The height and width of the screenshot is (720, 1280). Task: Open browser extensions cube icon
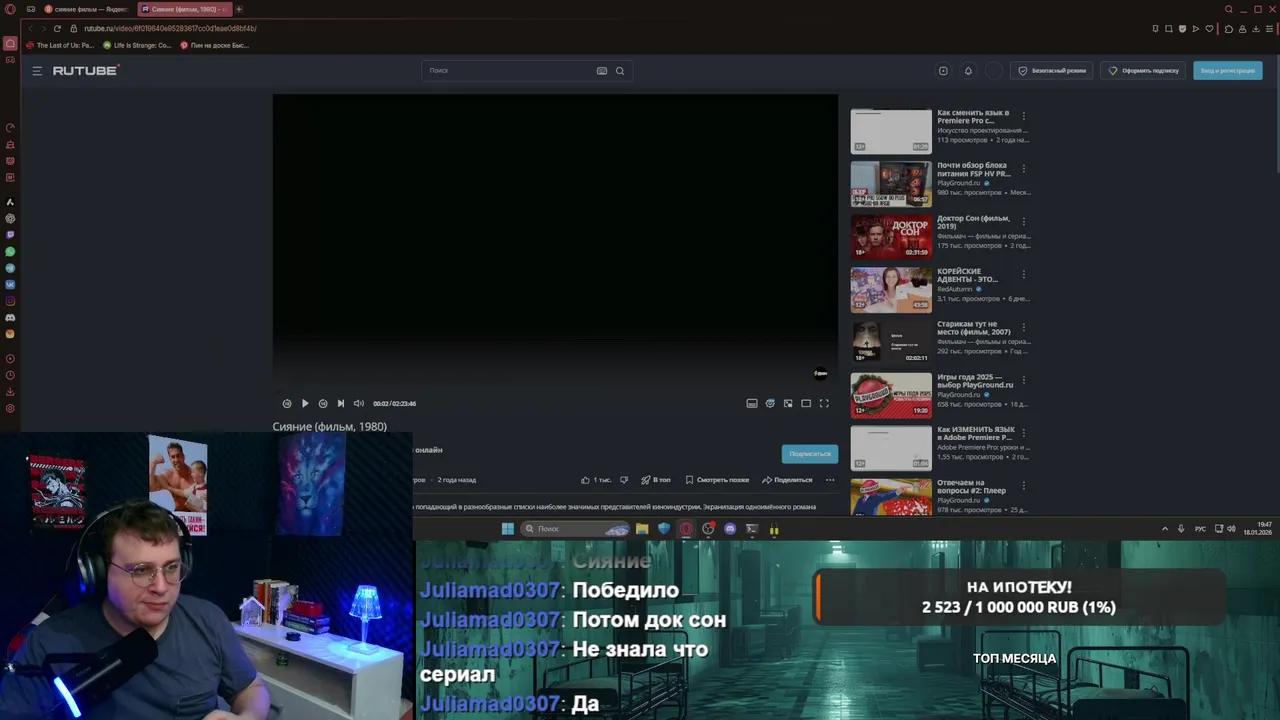click(x=1229, y=28)
